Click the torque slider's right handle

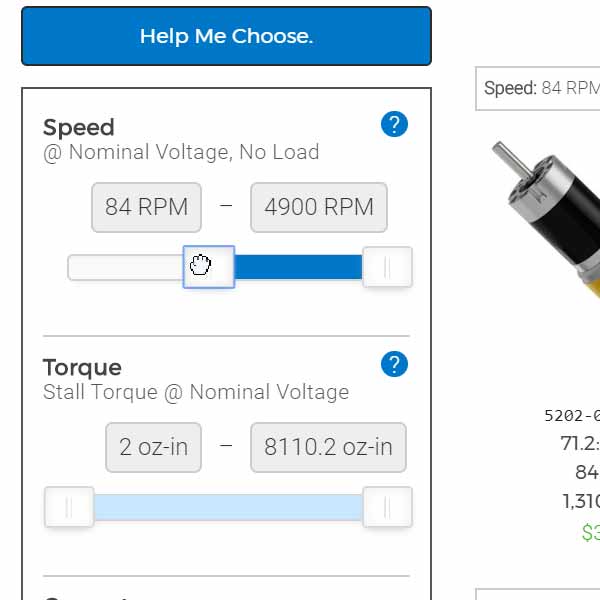pyautogui.click(x=387, y=507)
